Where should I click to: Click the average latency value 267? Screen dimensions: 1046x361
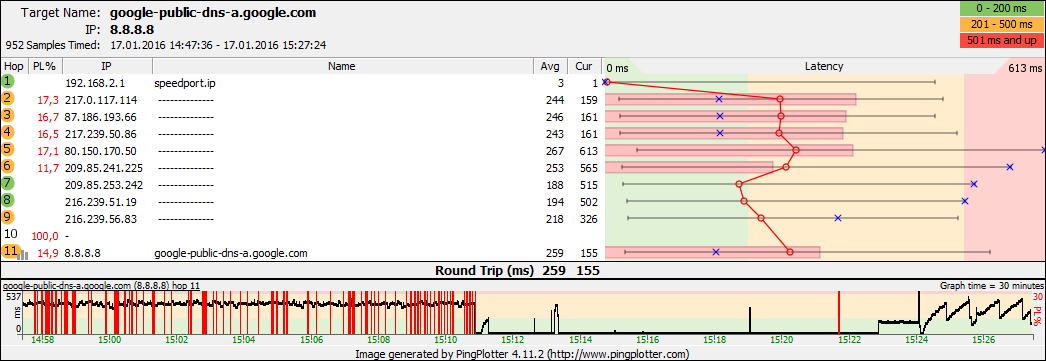point(555,151)
